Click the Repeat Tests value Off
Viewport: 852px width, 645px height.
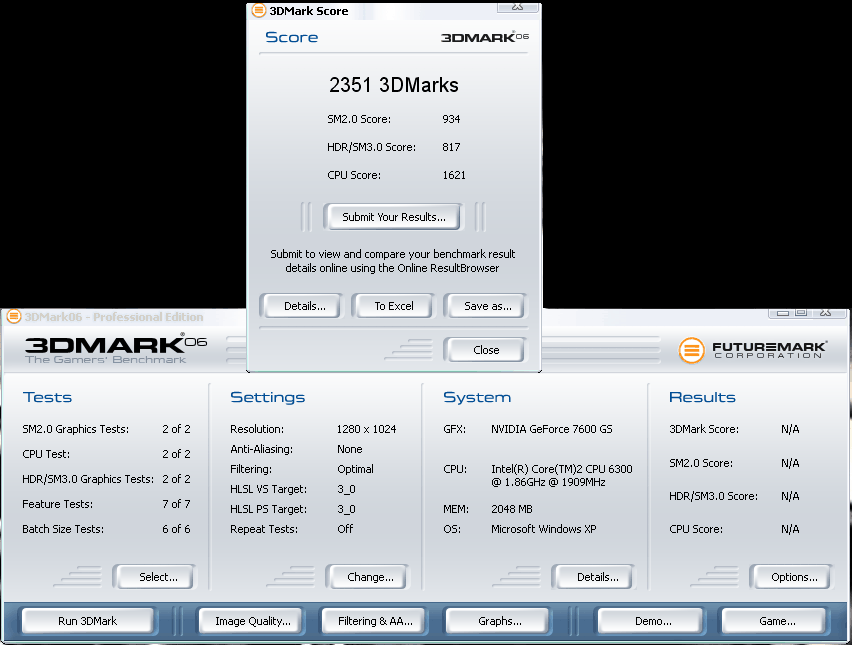pyautogui.click(x=345, y=529)
